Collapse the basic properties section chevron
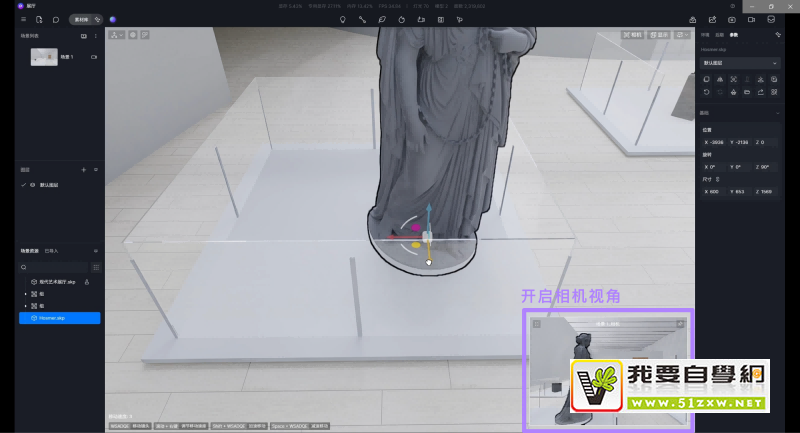The width and height of the screenshot is (800, 433). (x=777, y=113)
